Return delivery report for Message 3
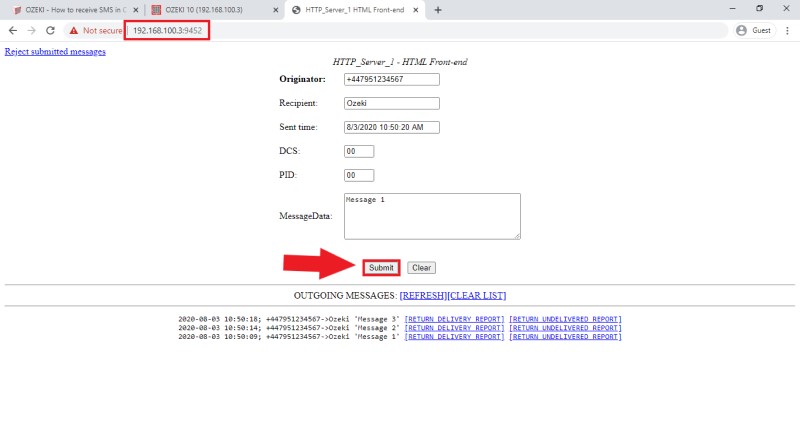Viewport: 800px width, 425px height. pyautogui.click(x=454, y=319)
